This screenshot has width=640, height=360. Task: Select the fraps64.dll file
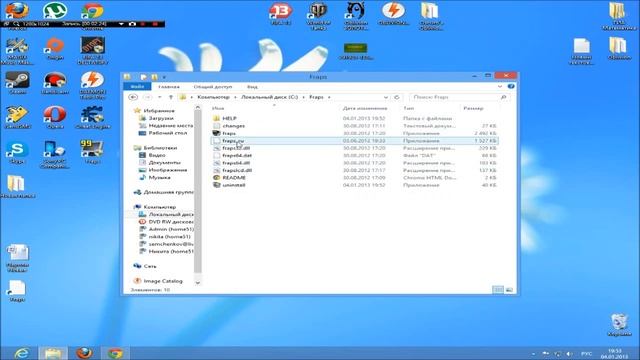[236, 163]
